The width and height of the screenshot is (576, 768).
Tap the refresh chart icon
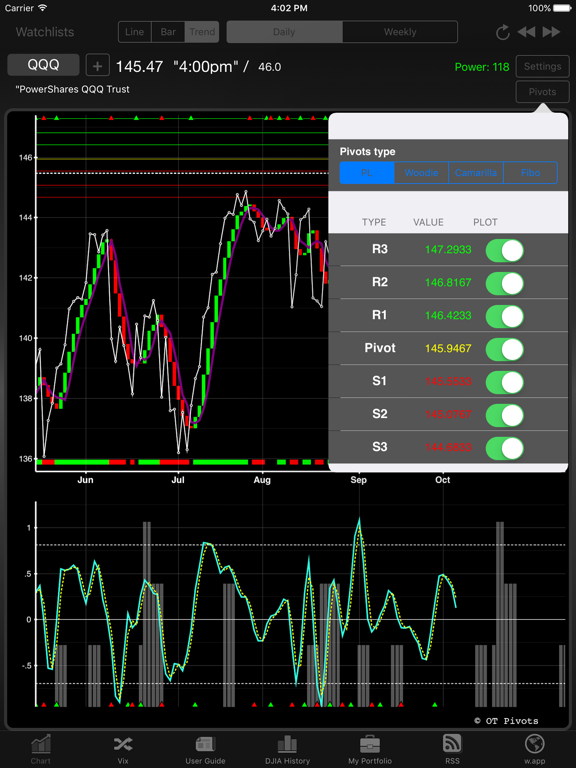[503, 32]
